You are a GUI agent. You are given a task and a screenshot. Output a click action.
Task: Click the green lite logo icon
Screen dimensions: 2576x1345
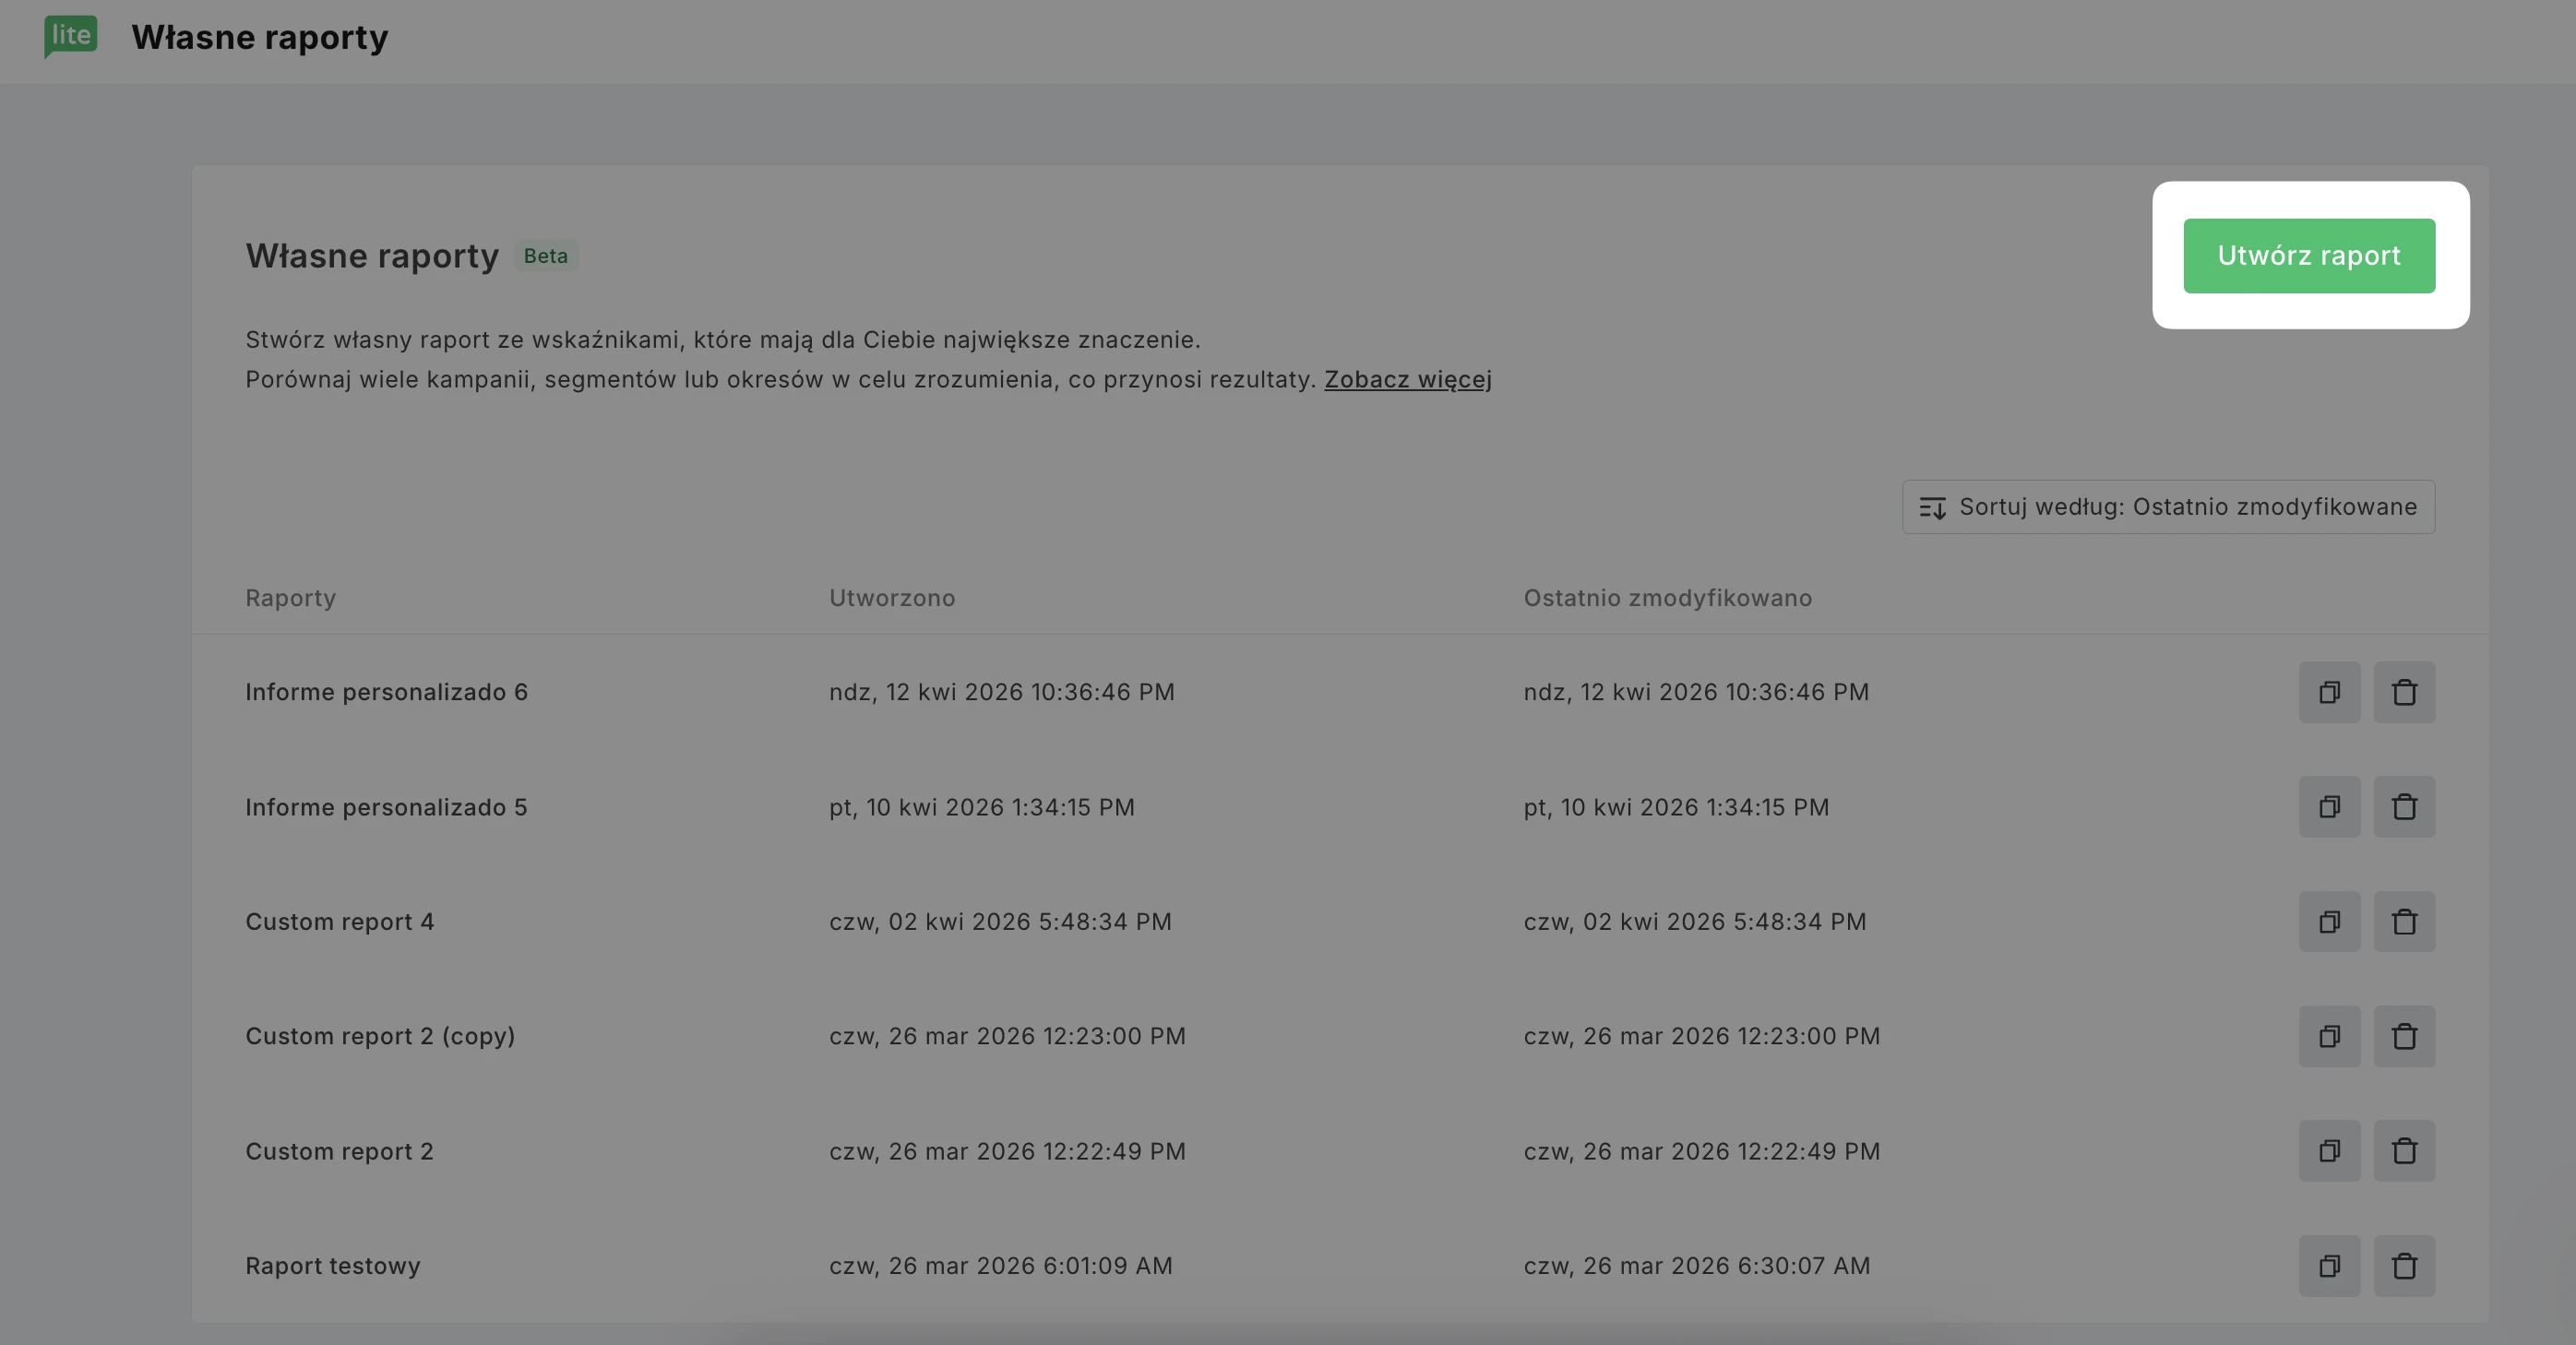[70, 36]
